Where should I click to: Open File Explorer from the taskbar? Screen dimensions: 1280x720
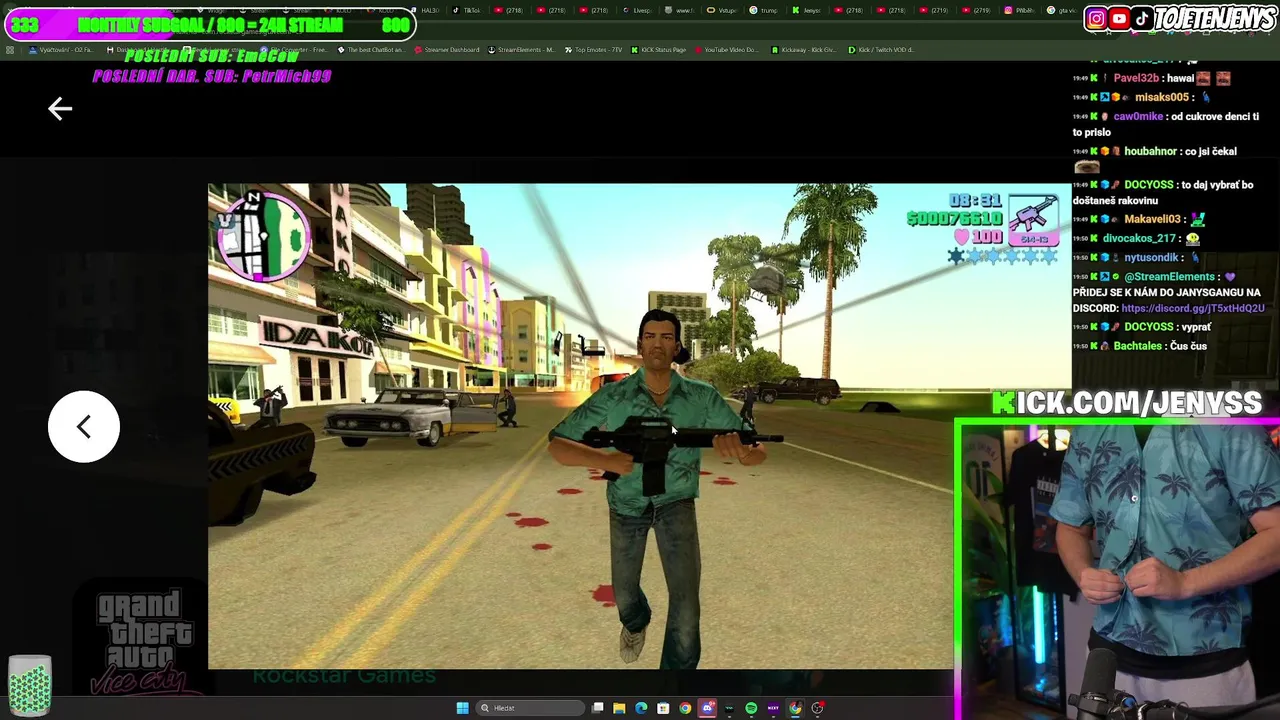point(619,708)
